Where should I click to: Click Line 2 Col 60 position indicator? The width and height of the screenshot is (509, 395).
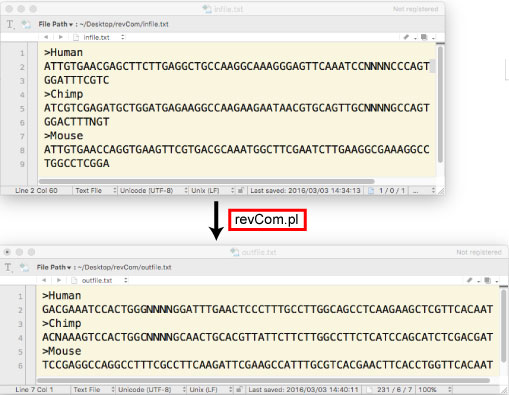36,191
